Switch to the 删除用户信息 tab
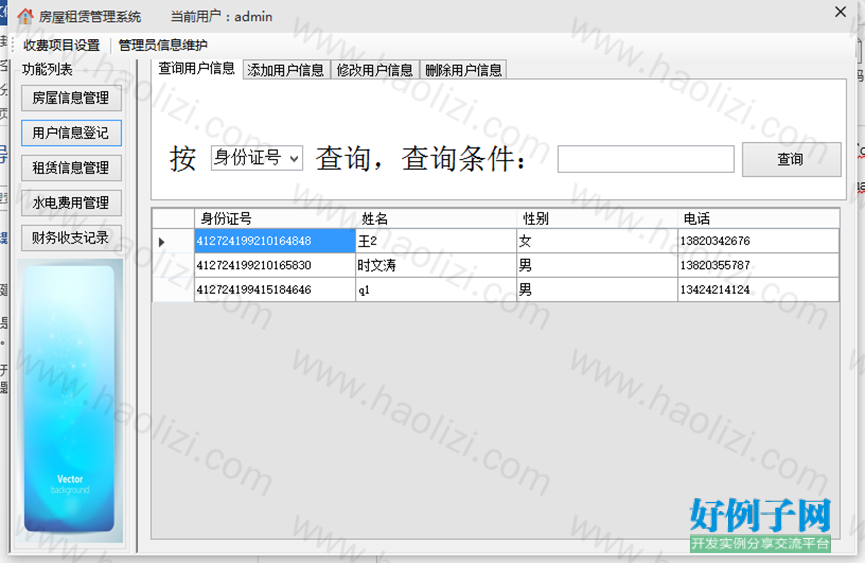 click(464, 70)
